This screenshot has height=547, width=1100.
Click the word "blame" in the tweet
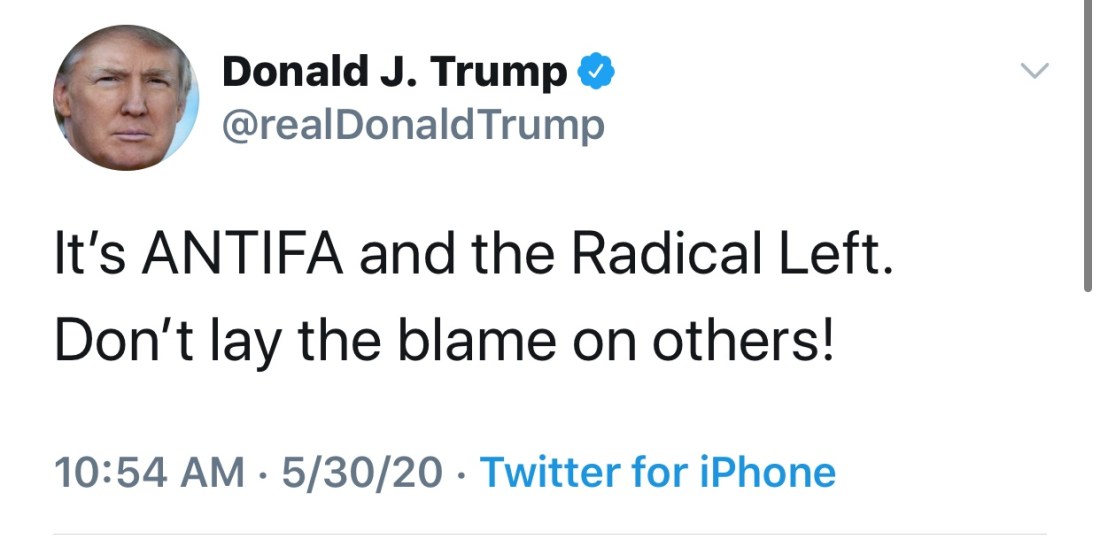pyautogui.click(x=484, y=342)
